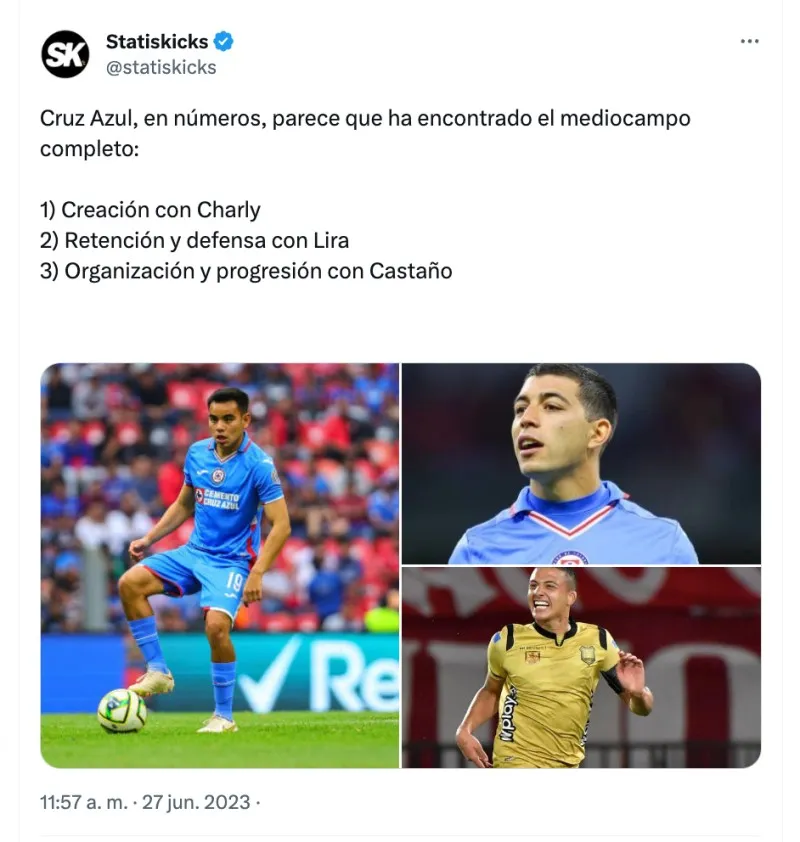
Task: Click the word 'completo:' in the tweet
Action: click(89, 149)
